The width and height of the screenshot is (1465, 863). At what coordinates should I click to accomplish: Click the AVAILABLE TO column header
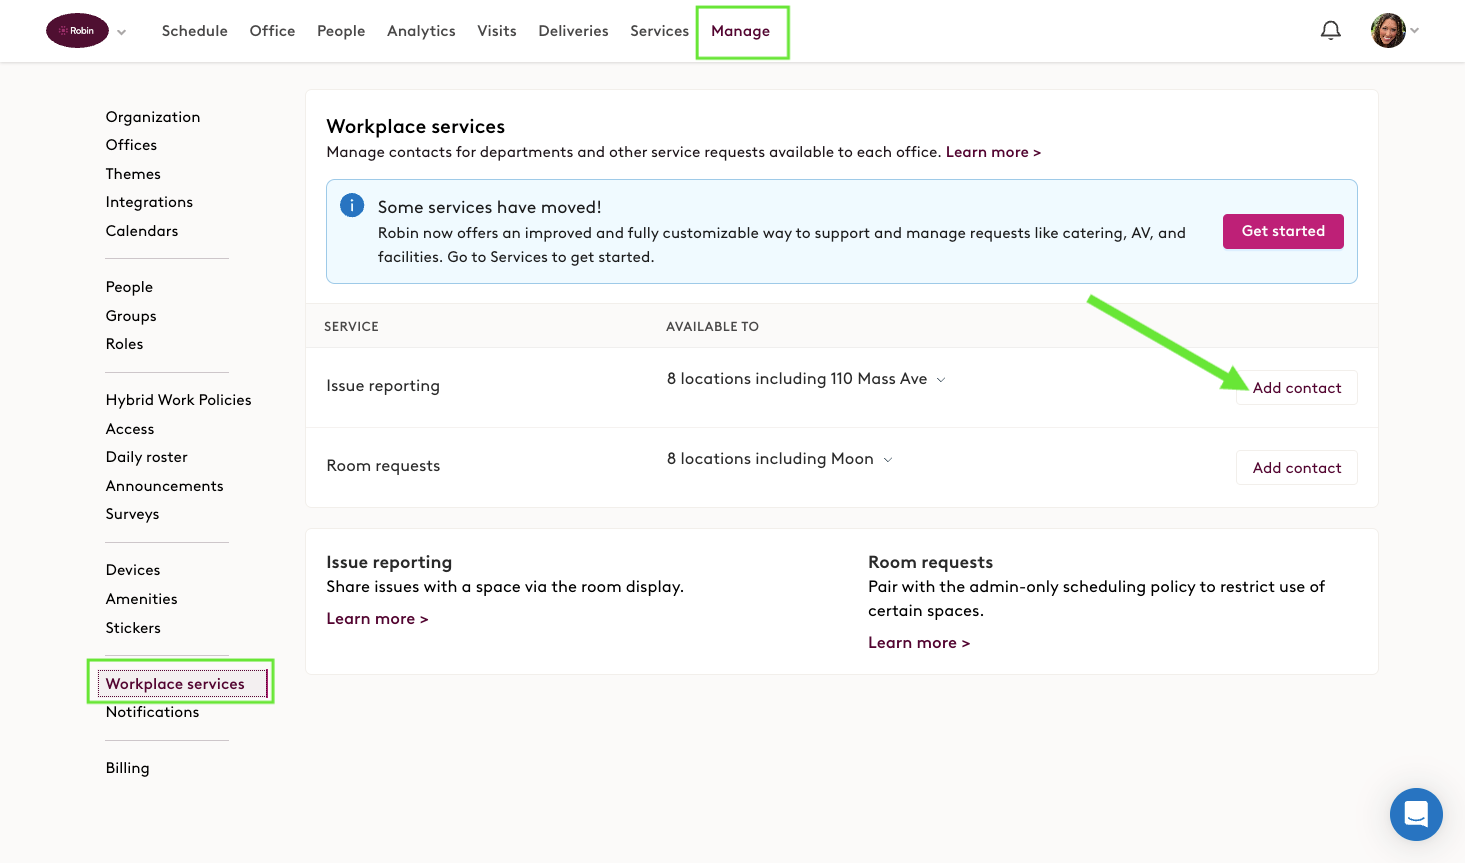(712, 326)
